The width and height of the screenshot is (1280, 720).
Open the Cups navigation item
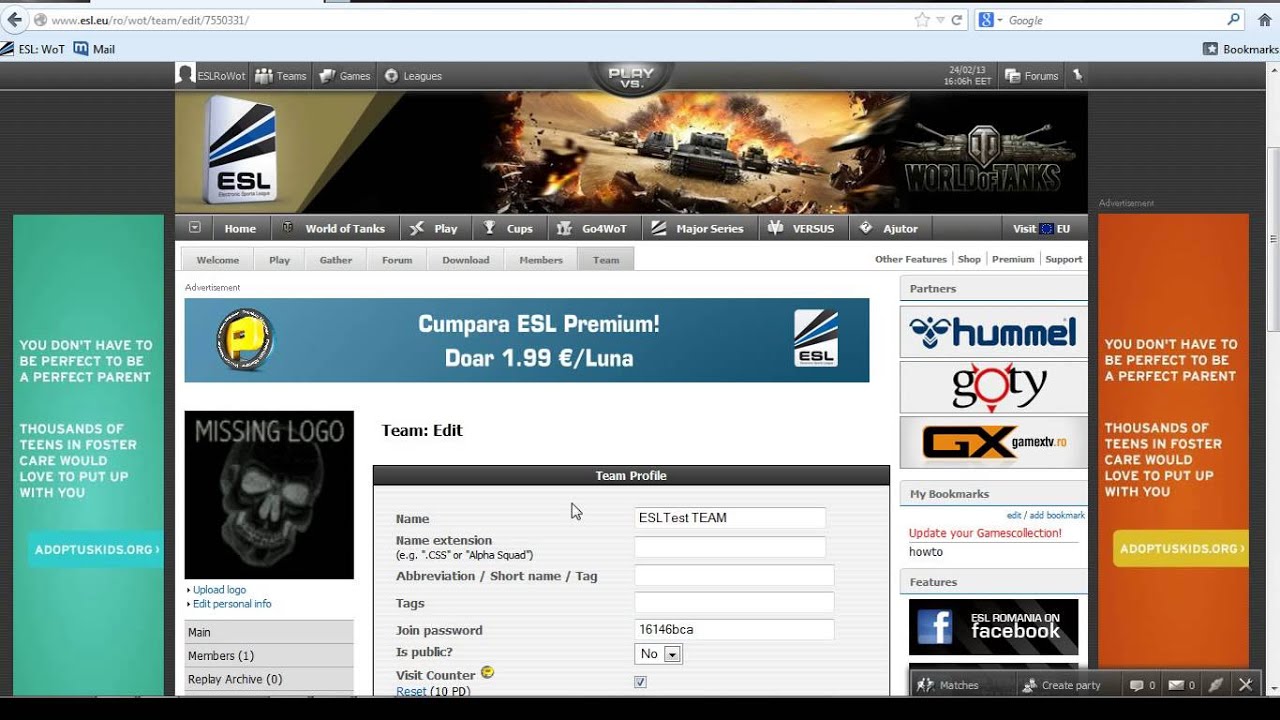[508, 228]
